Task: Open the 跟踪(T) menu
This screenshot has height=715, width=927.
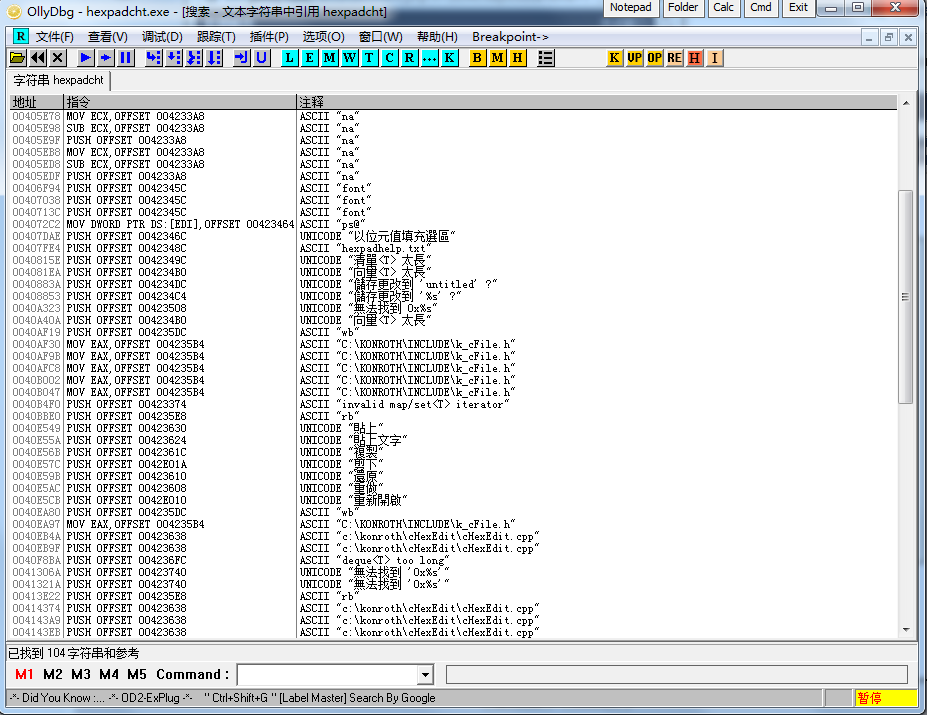Action: (x=216, y=37)
